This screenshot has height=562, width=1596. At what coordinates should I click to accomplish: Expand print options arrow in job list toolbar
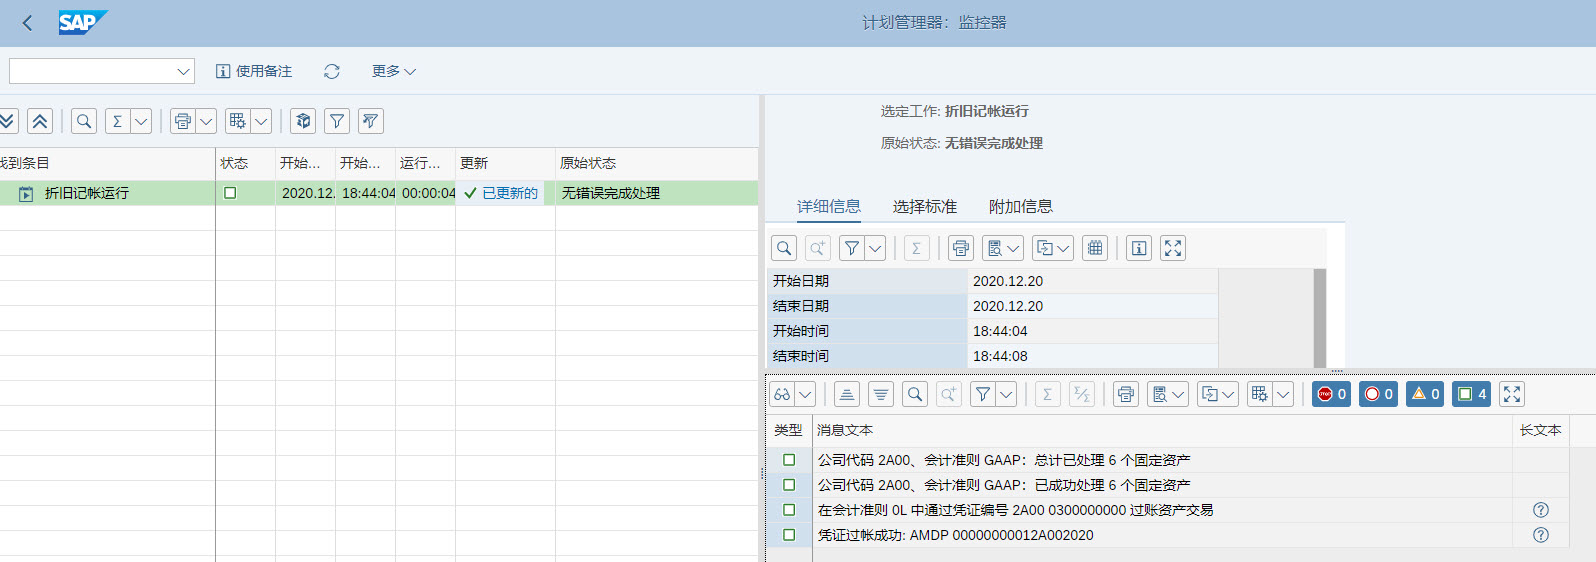[x=206, y=121]
